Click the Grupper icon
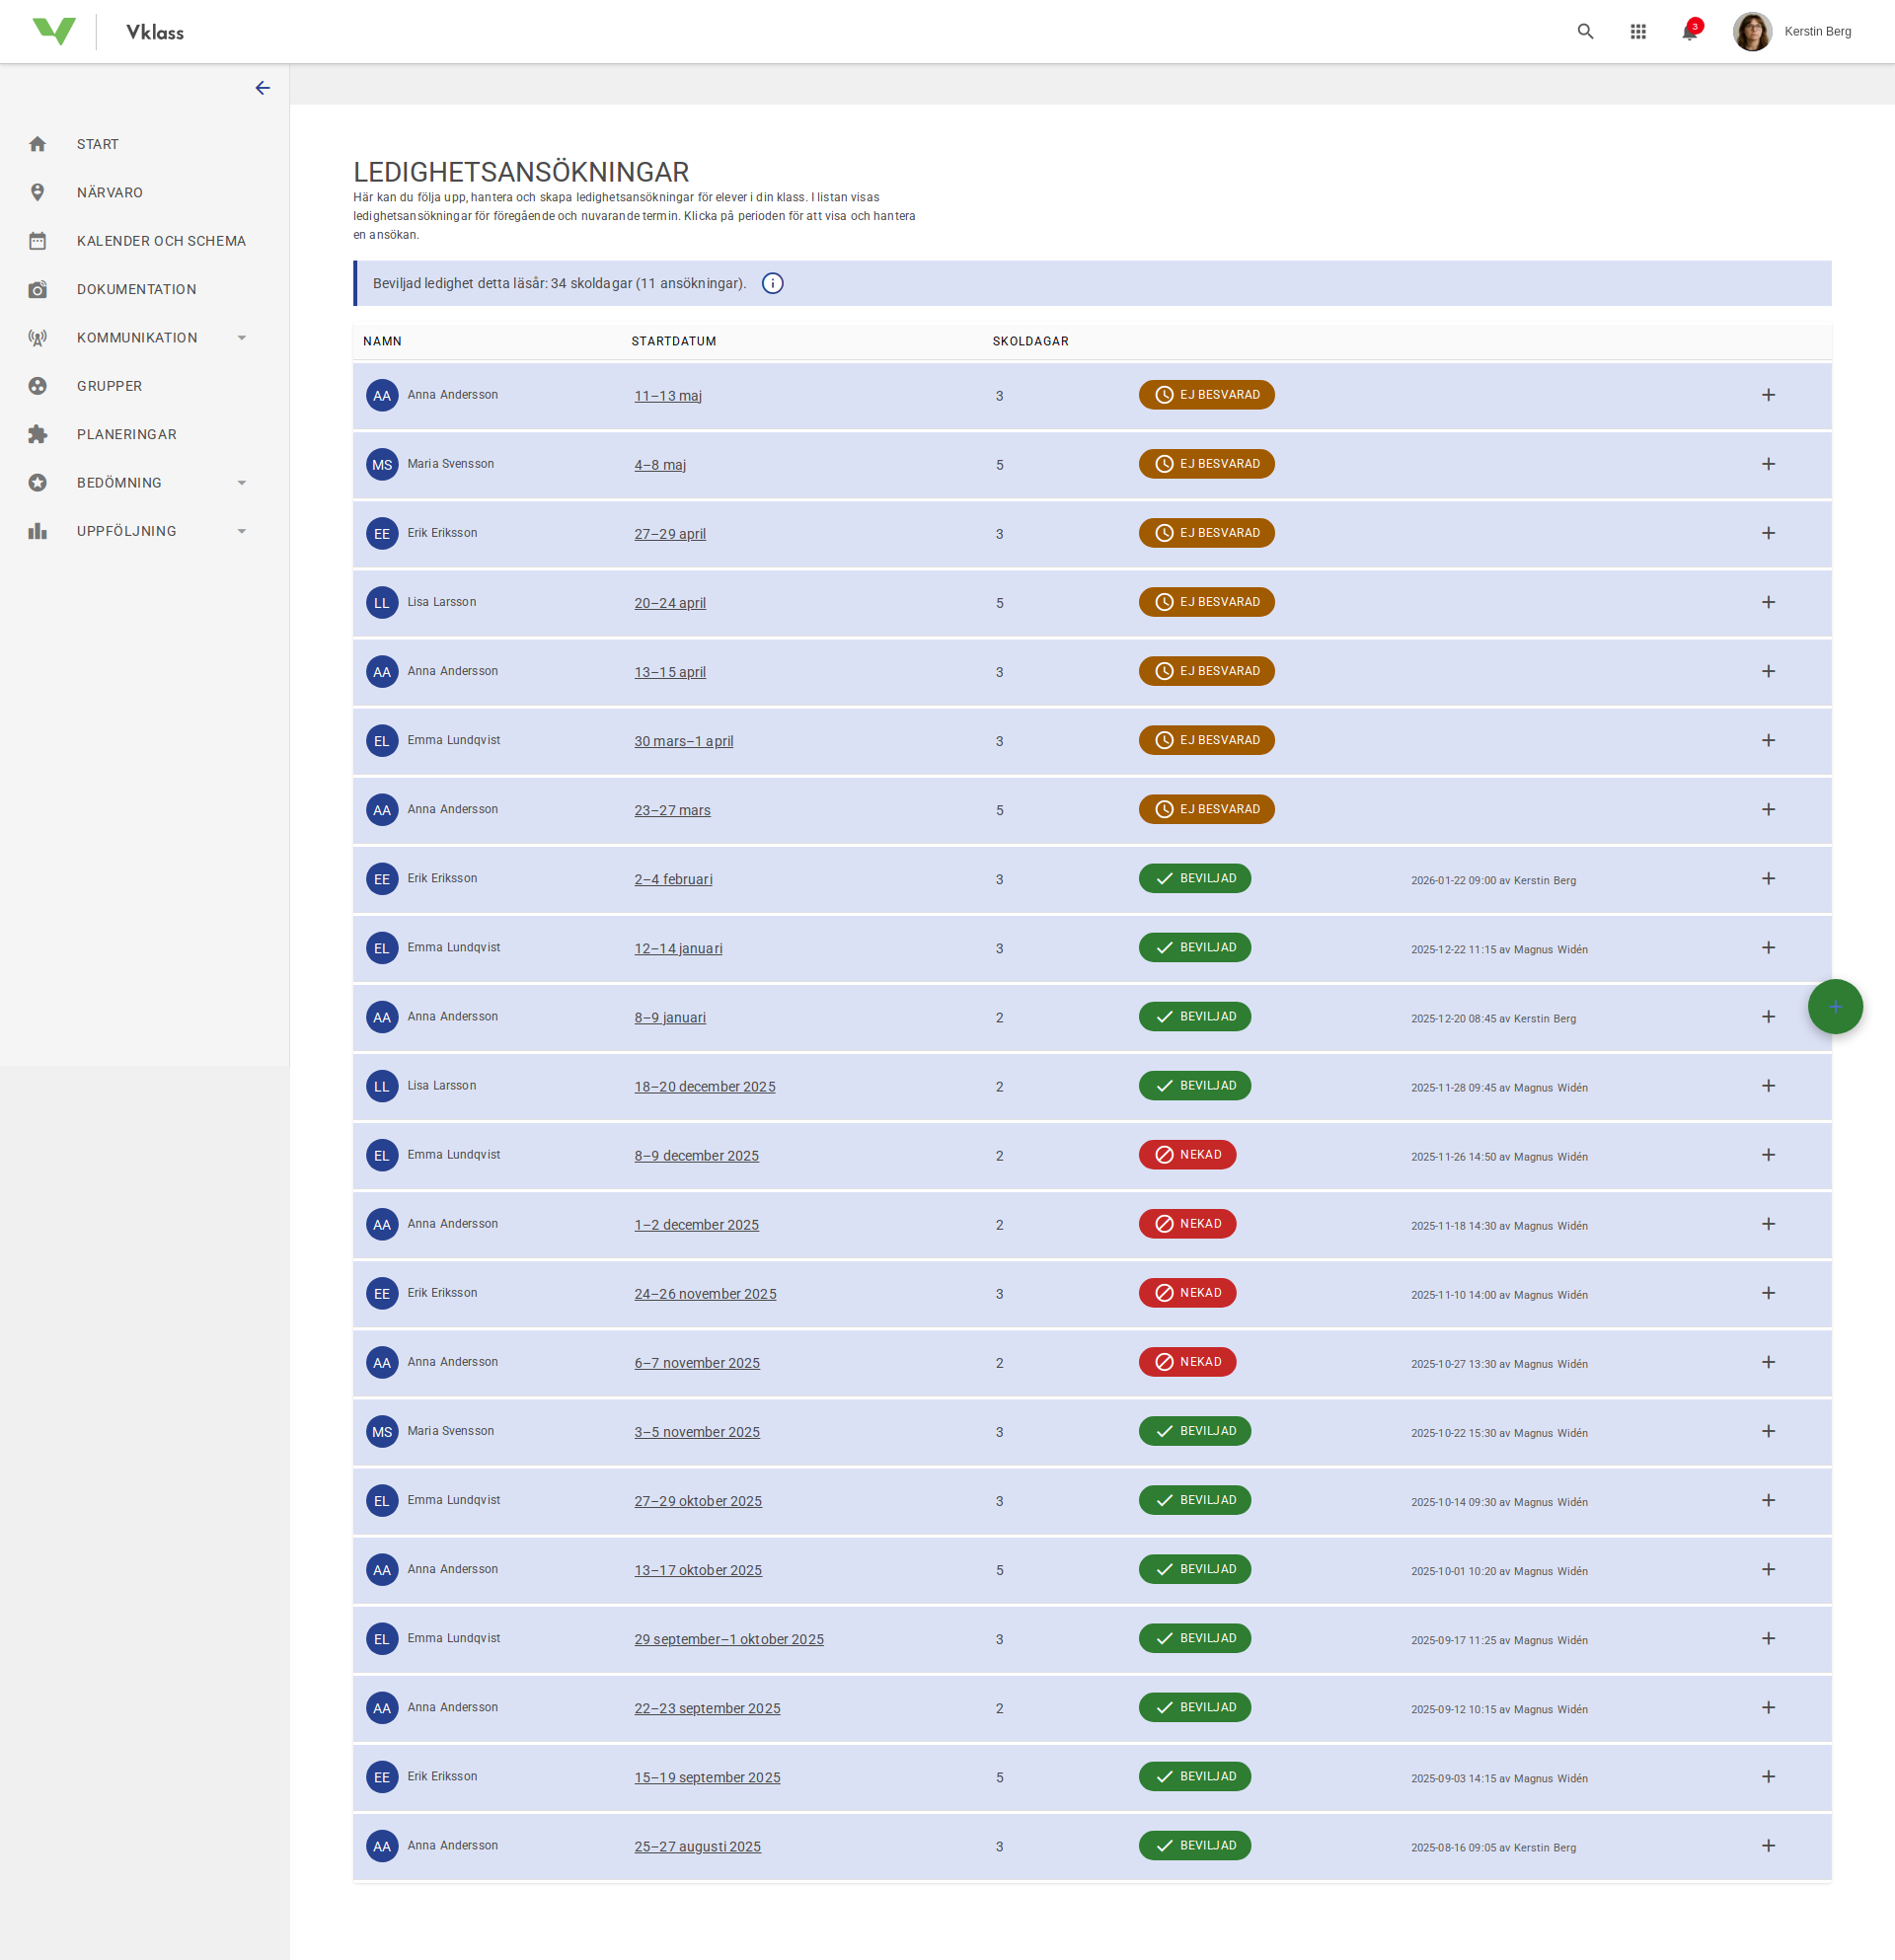 click(38, 386)
